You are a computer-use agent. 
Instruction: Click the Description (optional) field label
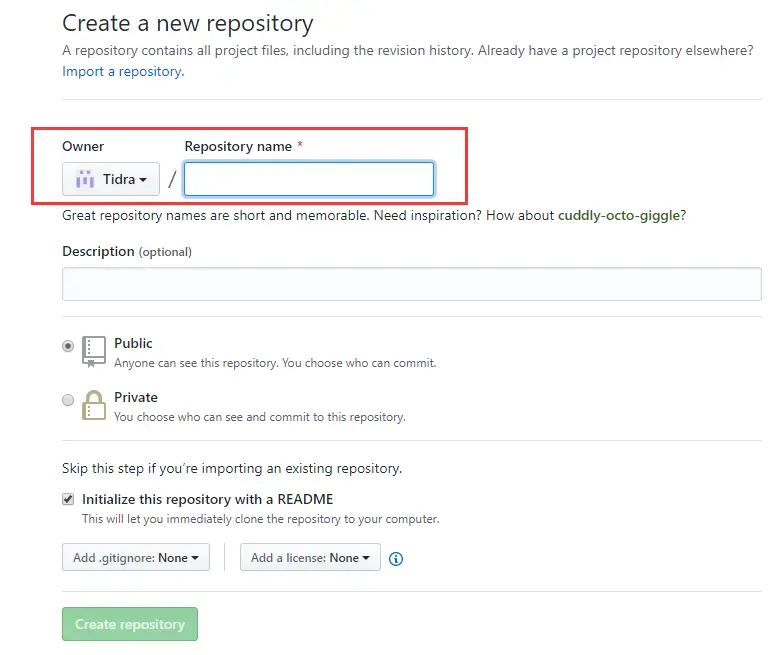point(127,252)
